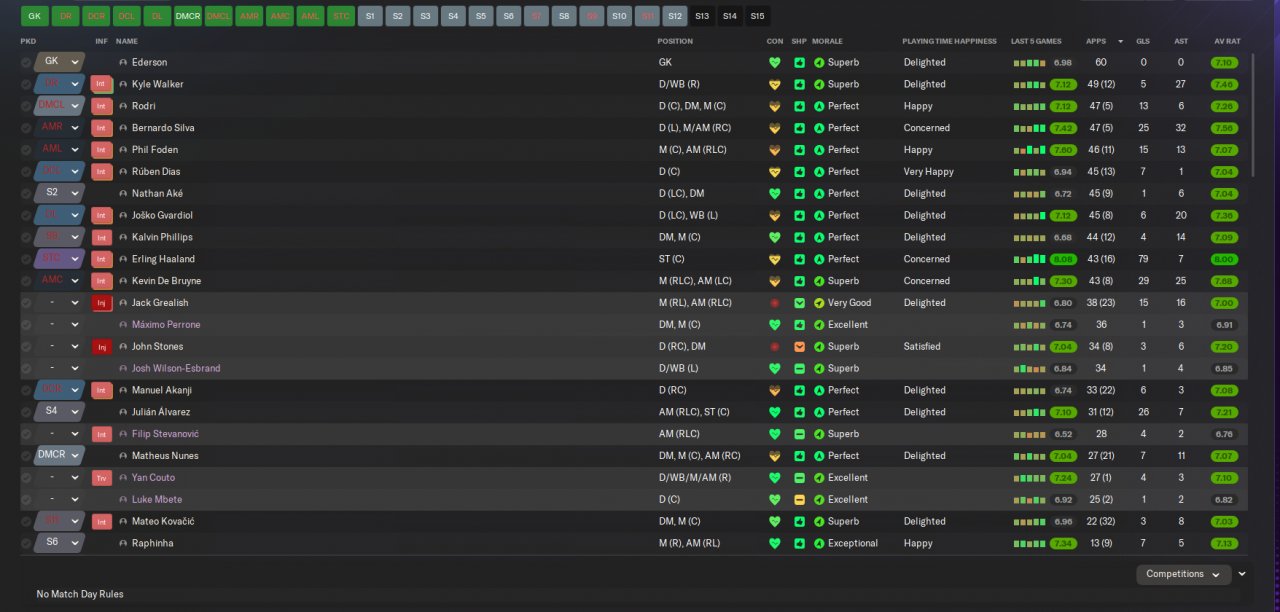This screenshot has width=1280, height=612.
Task: Sort by the MORALE column header
Action: [x=827, y=42]
